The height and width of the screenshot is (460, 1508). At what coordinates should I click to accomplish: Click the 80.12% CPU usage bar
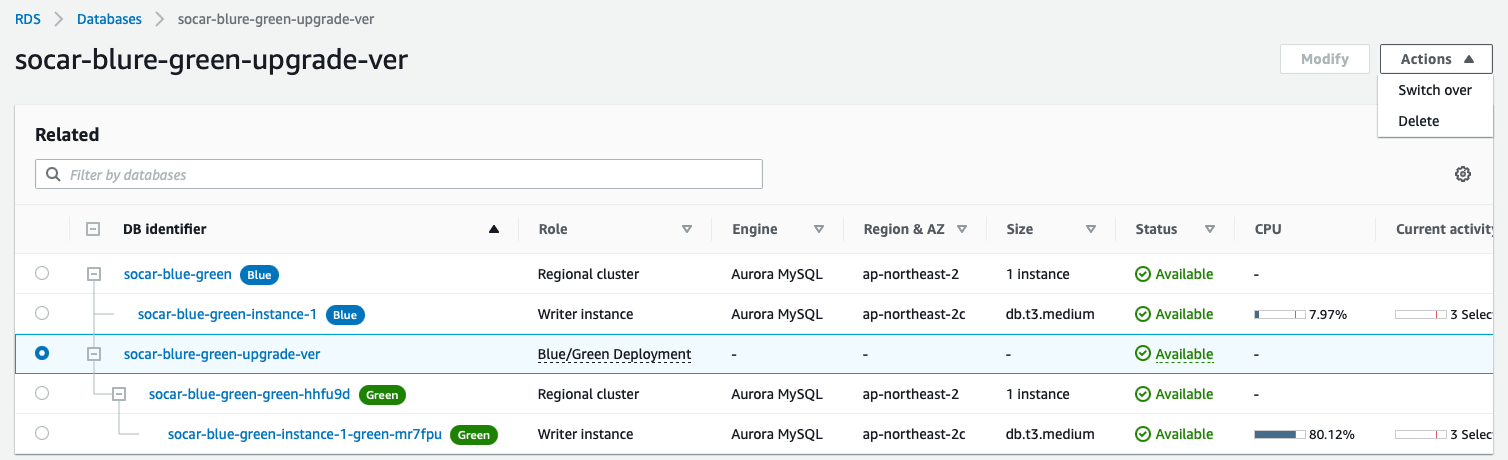pos(1280,434)
